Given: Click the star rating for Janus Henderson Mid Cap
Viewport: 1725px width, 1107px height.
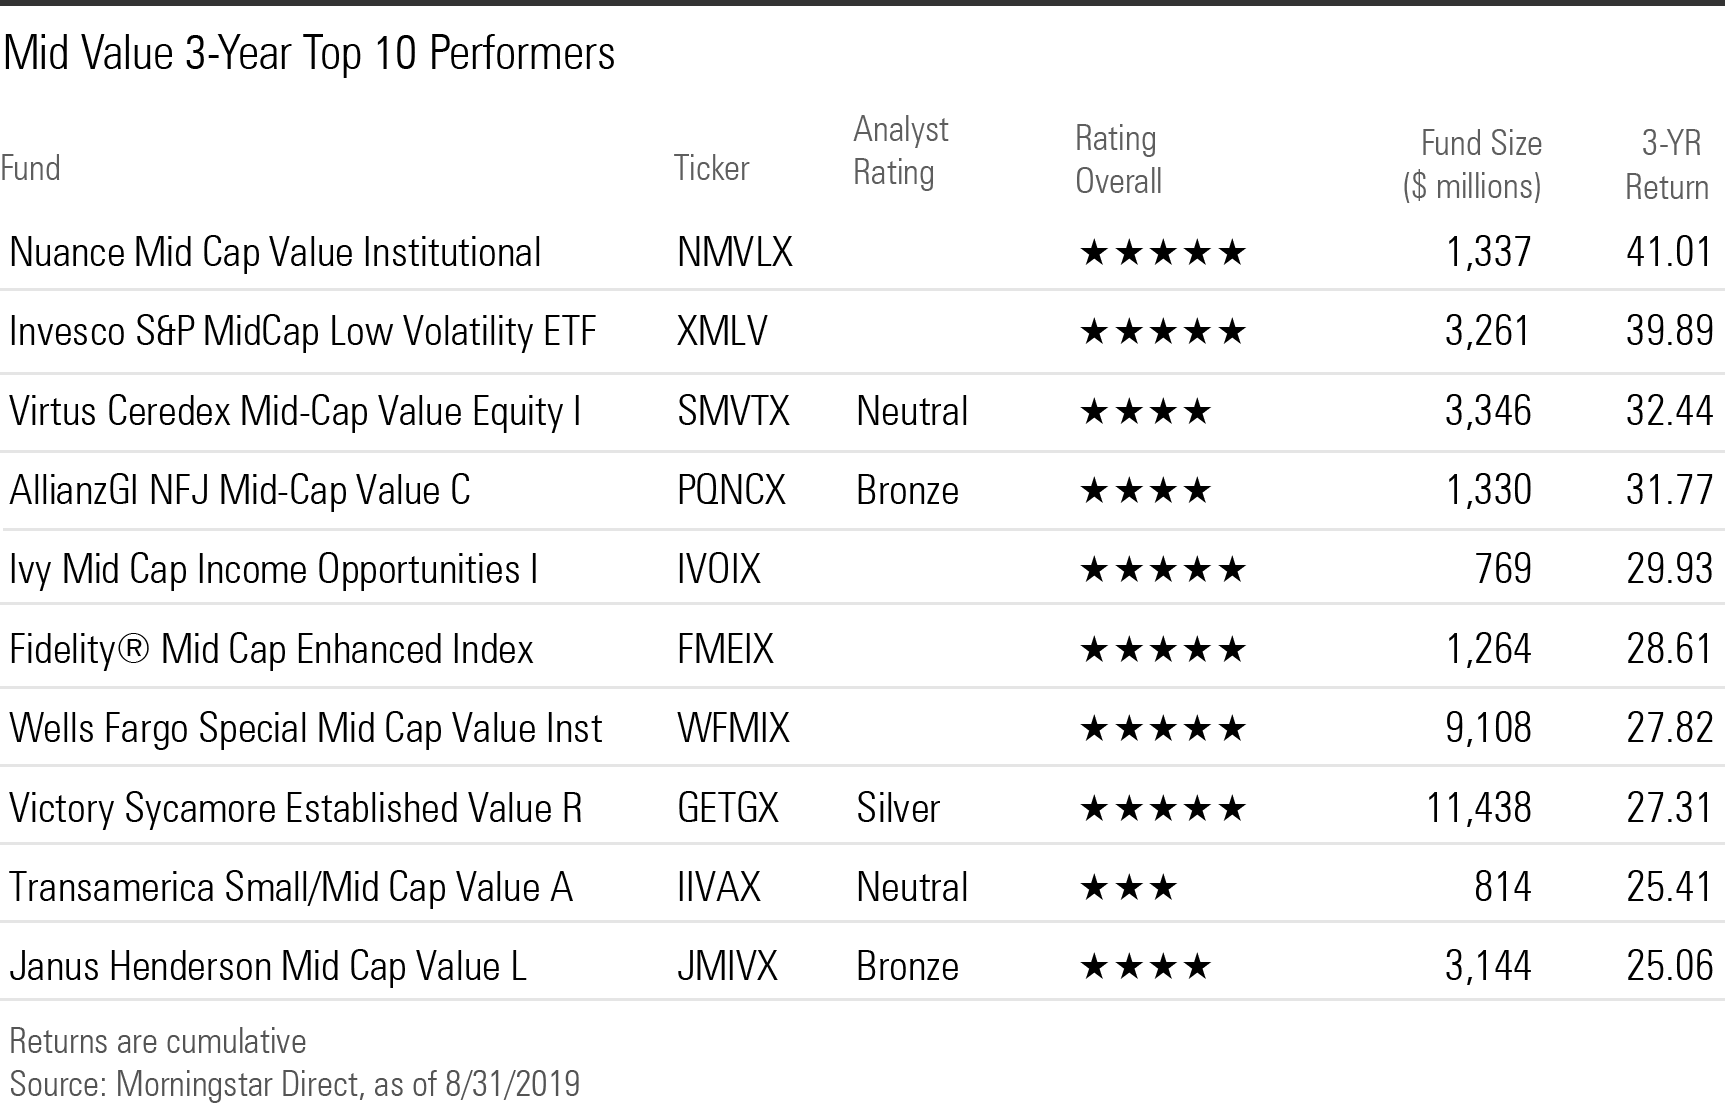Looking at the screenshot, I should pos(1146,967).
